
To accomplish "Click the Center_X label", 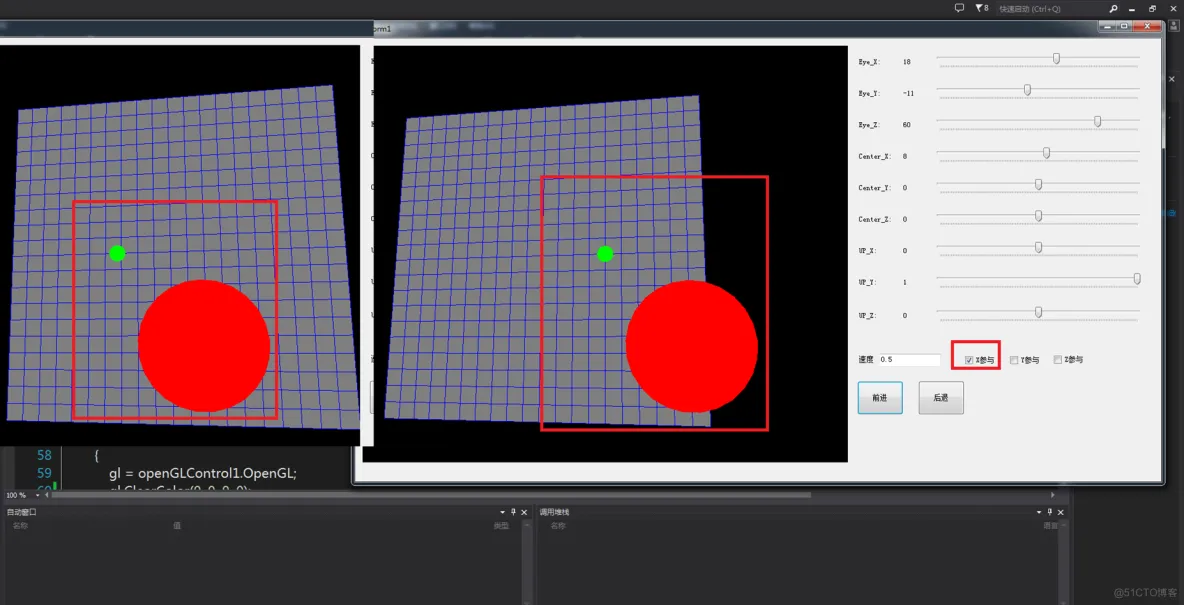I will tap(874, 156).
